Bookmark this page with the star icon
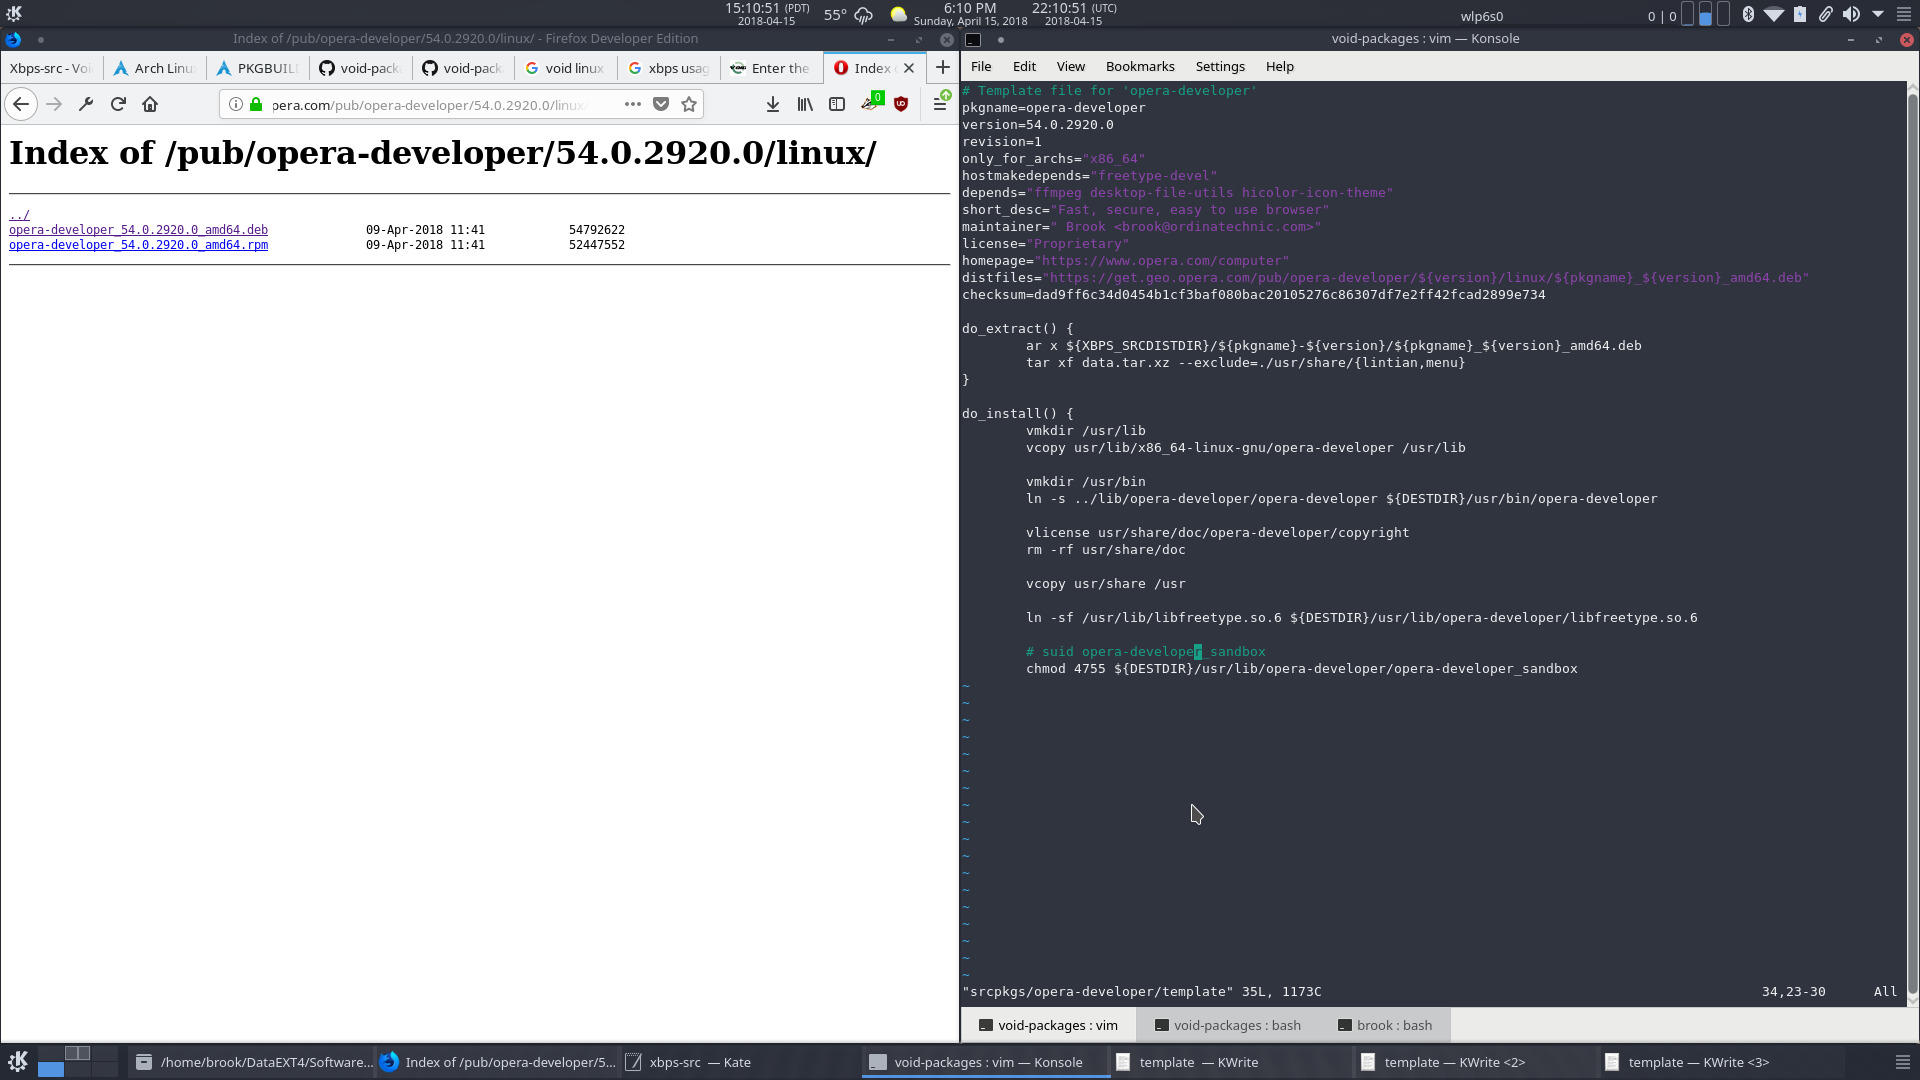Viewport: 1920px width, 1080px height. pos(689,104)
